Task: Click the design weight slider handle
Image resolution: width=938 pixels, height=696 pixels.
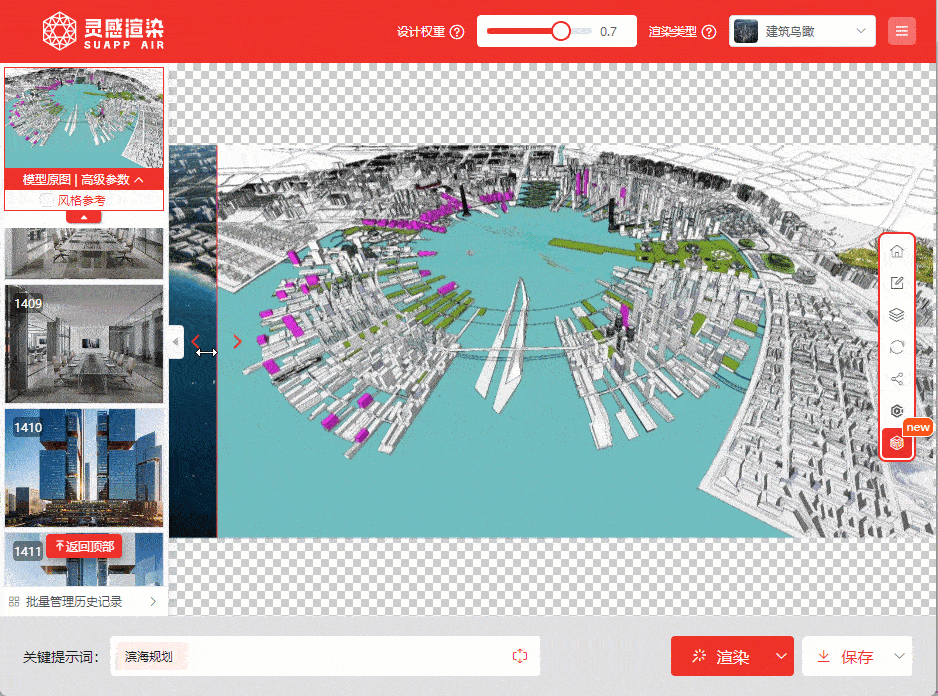Action: (x=561, y=31)
